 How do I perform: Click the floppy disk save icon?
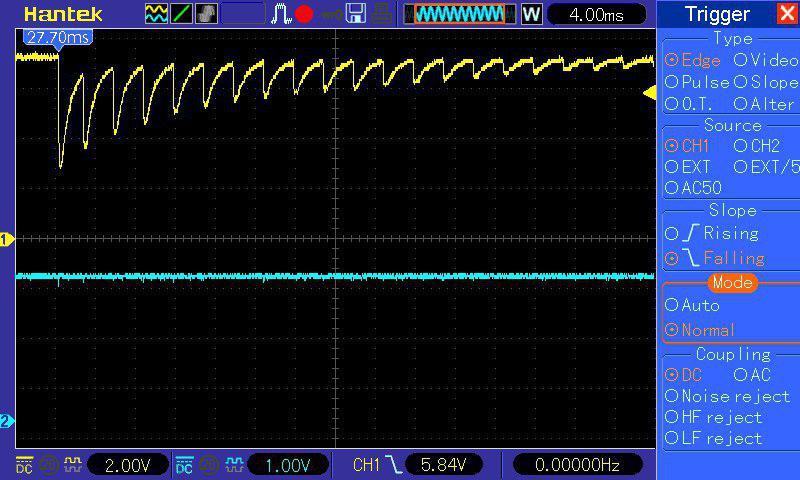(x=356, y=14)
